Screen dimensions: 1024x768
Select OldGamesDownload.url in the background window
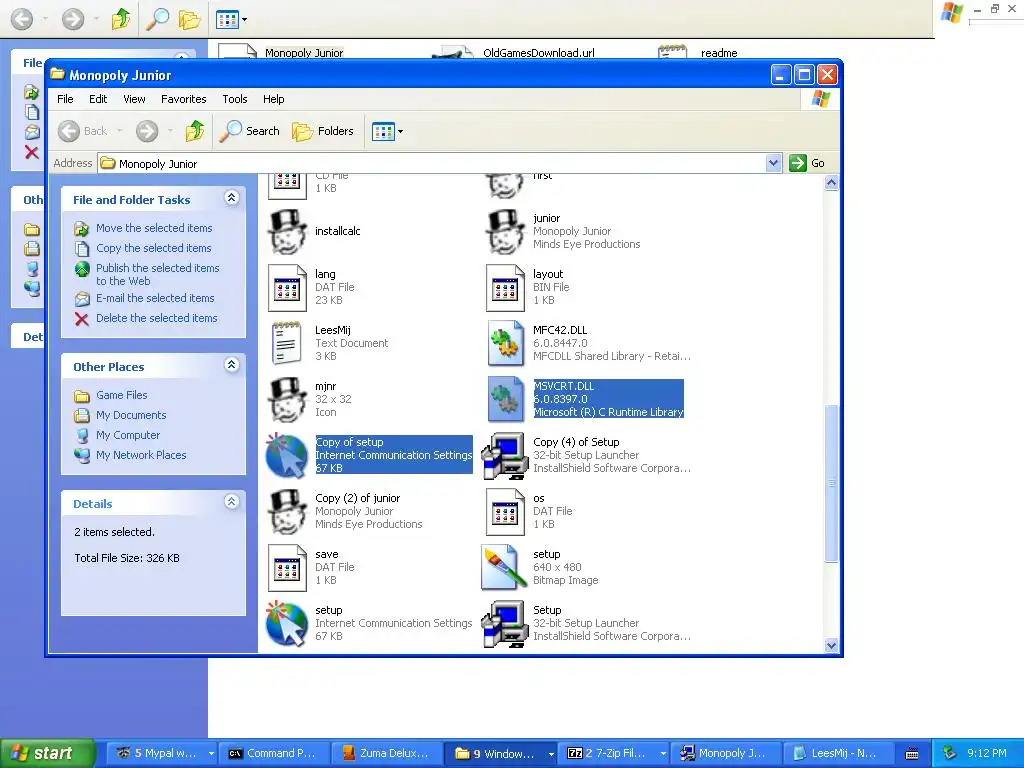click(539, 53)
